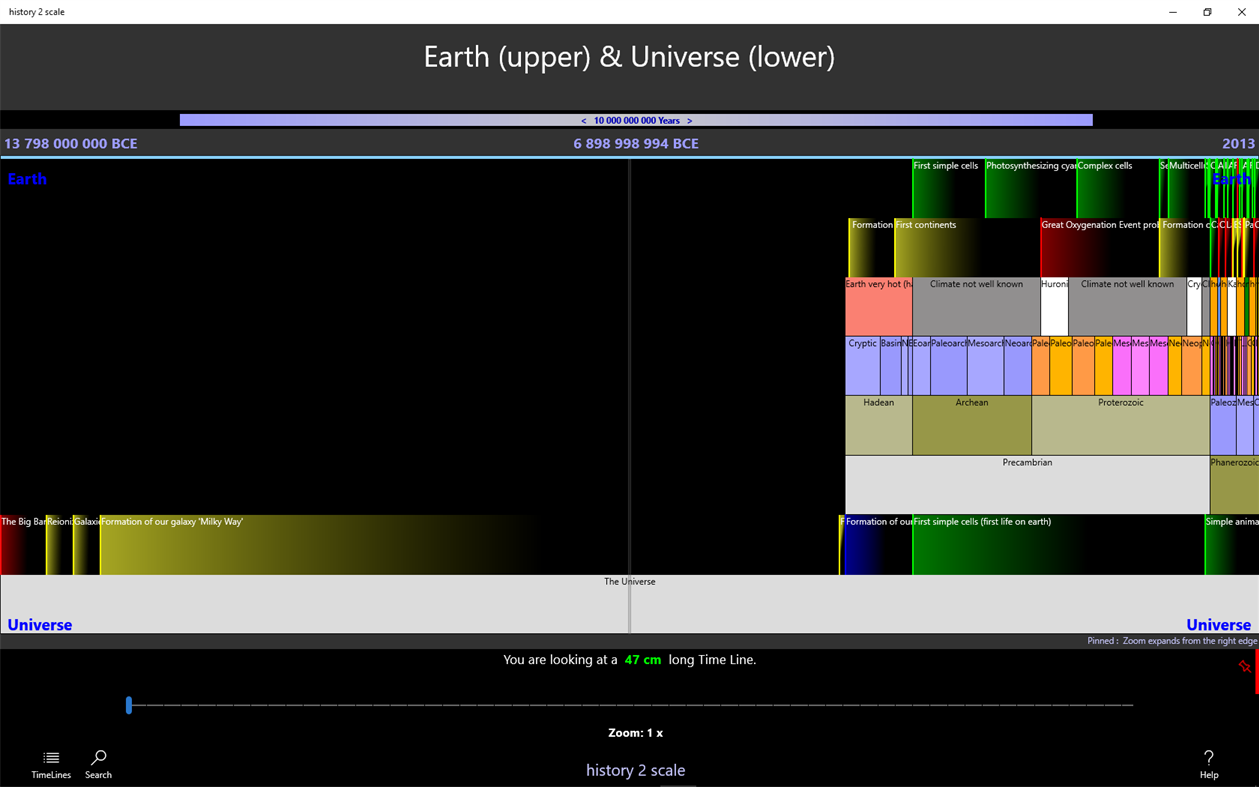Select The Big Bang event
1259x787 pixels.
[x=23, y=545]
